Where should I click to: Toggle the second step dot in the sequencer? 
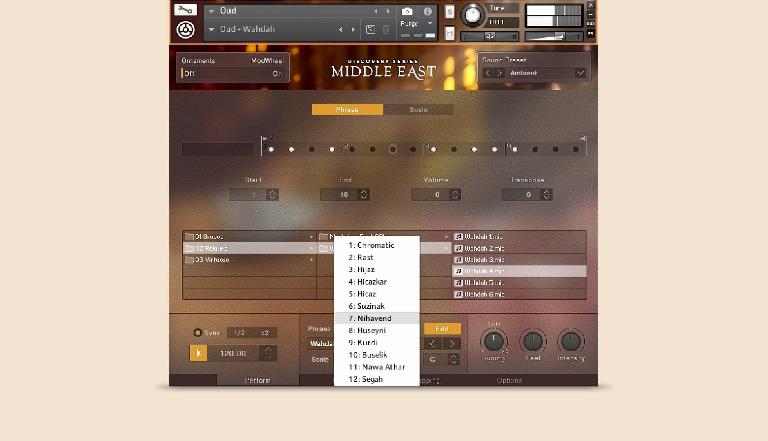[x=291, y=149]
